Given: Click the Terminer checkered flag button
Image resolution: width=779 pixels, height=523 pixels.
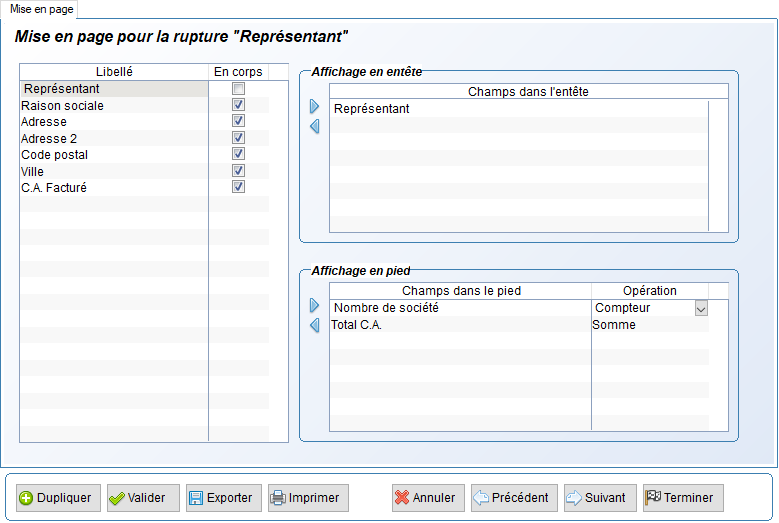Looking at the screenshot, I should [x=683, y=498].
